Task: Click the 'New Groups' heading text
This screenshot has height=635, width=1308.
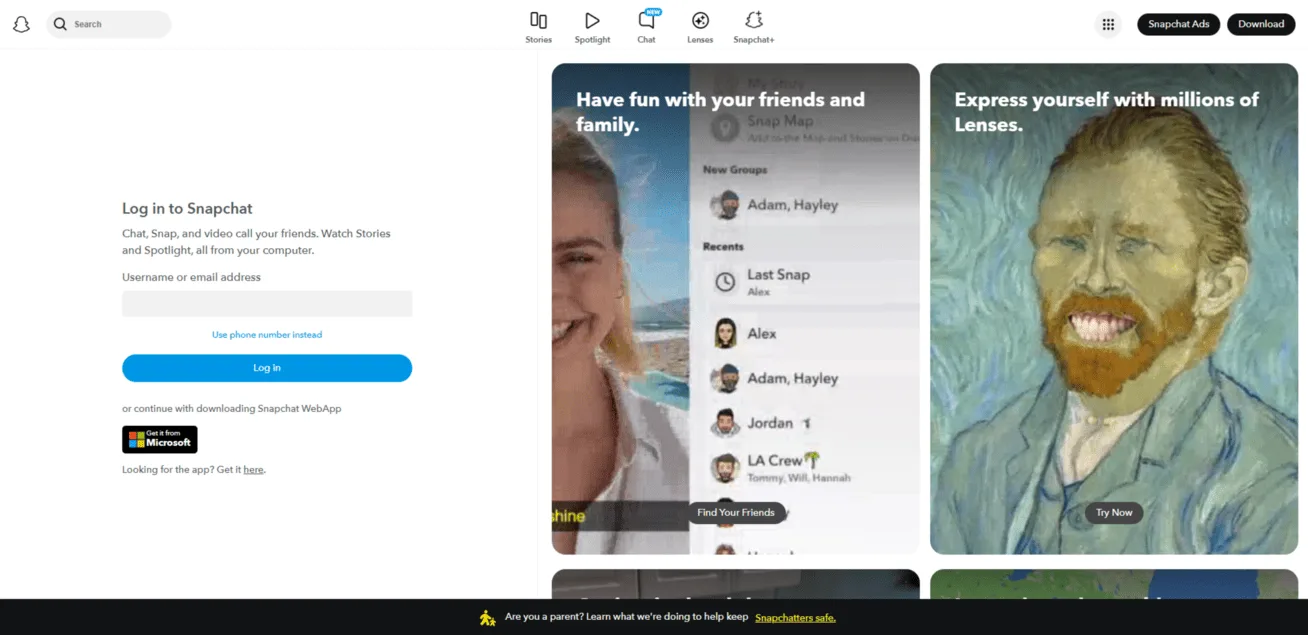Action: [735, 170]
